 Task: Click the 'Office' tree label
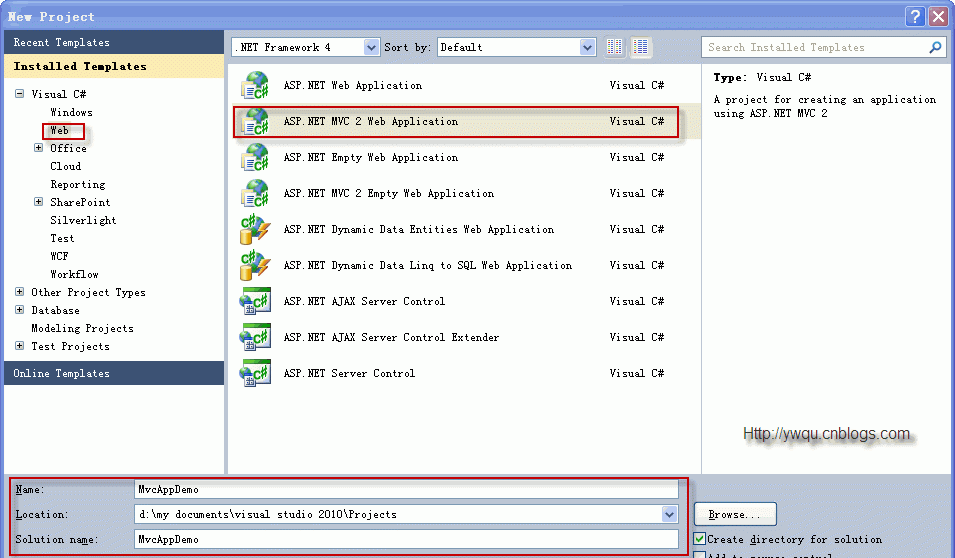click(68, 148)
